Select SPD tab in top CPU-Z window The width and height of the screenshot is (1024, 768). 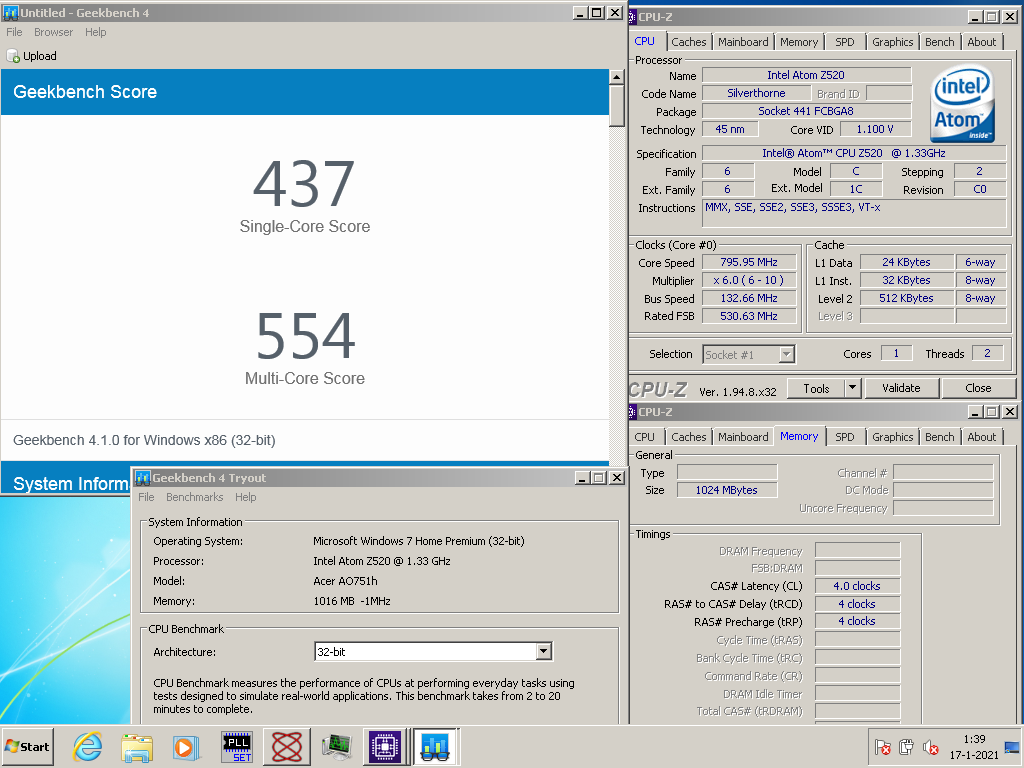tap(844, 42)
